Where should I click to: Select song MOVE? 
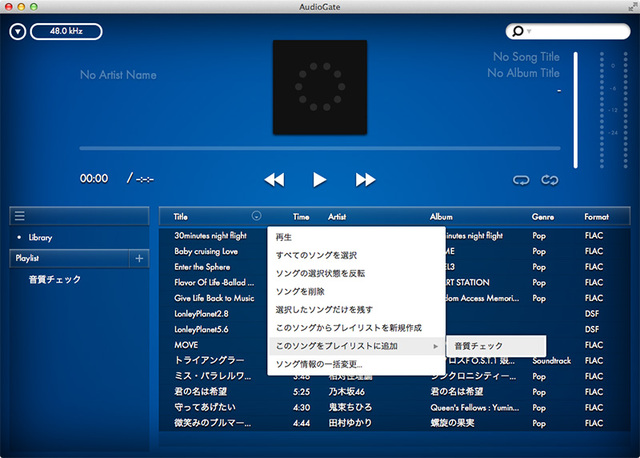tap(186, 345)
